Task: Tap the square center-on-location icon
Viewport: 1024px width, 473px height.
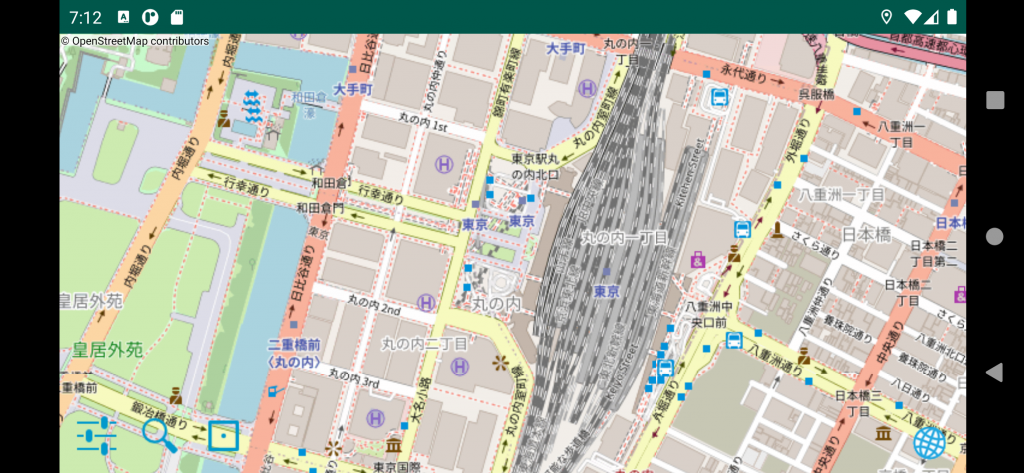Action: pos(223,436)
